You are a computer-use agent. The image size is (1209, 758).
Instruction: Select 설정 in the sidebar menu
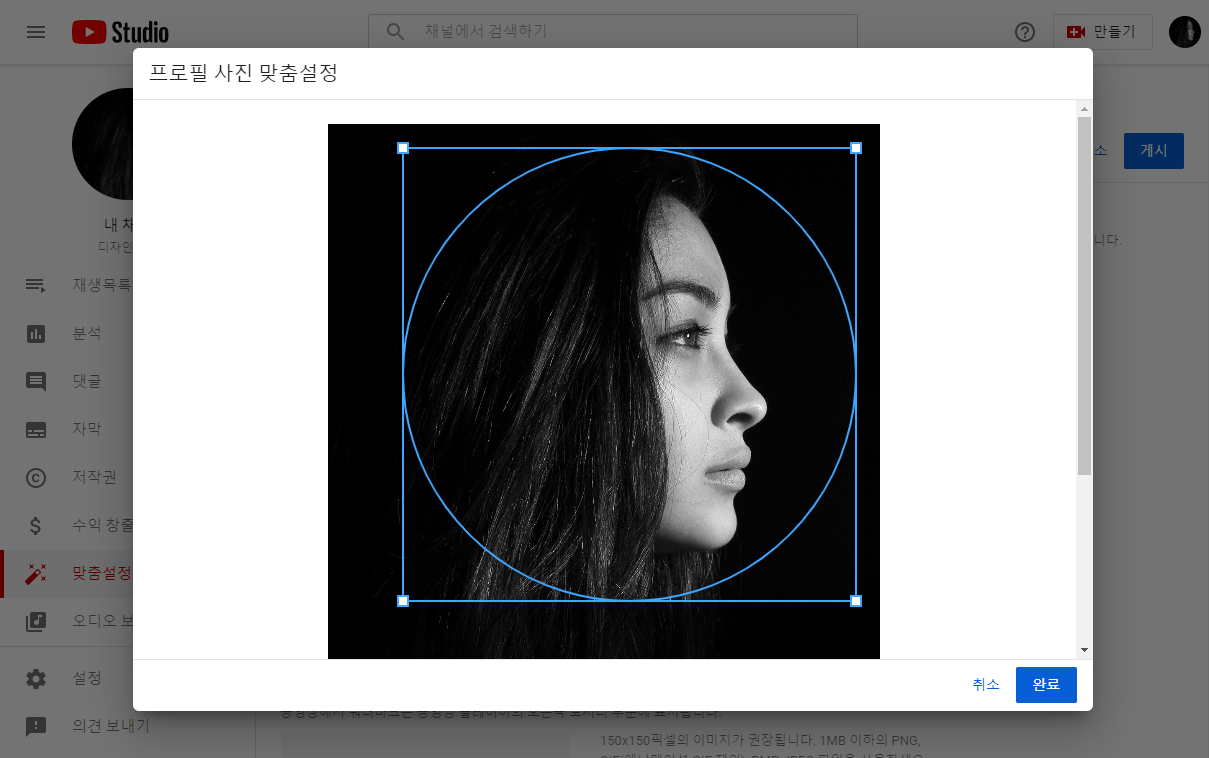pyautogui.click(x=87, y=679)
